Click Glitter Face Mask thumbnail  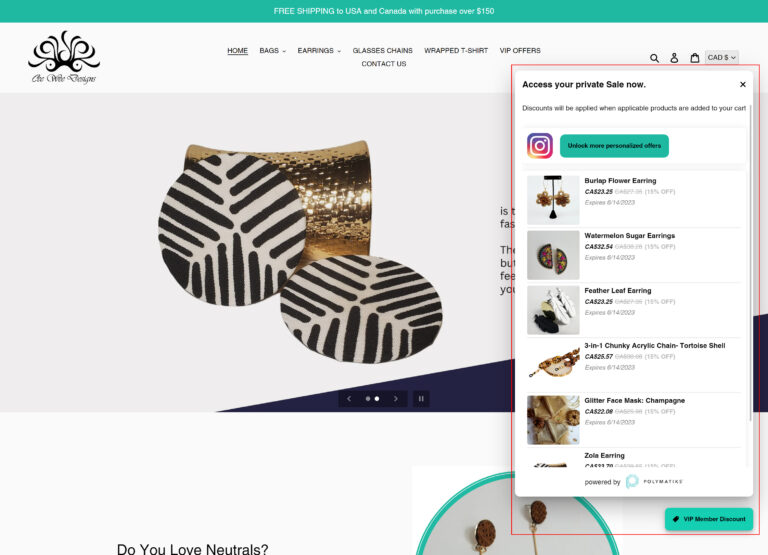pyautogui.click(x=553, y=420)
